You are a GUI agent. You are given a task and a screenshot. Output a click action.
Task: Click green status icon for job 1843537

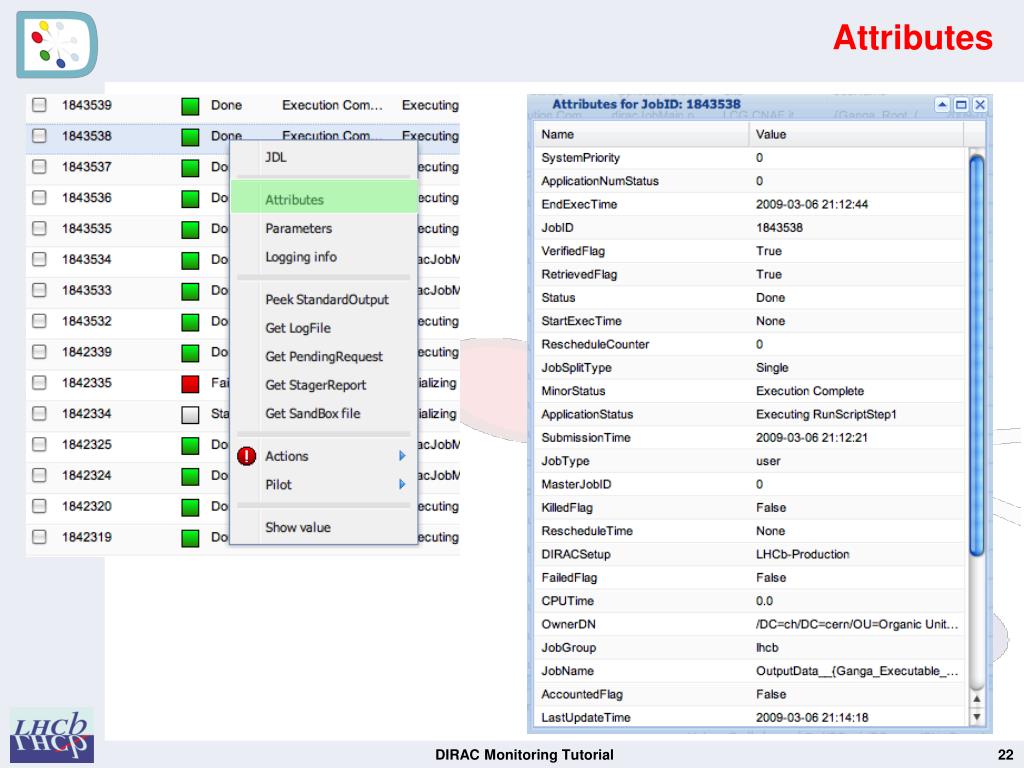point(190,168)
